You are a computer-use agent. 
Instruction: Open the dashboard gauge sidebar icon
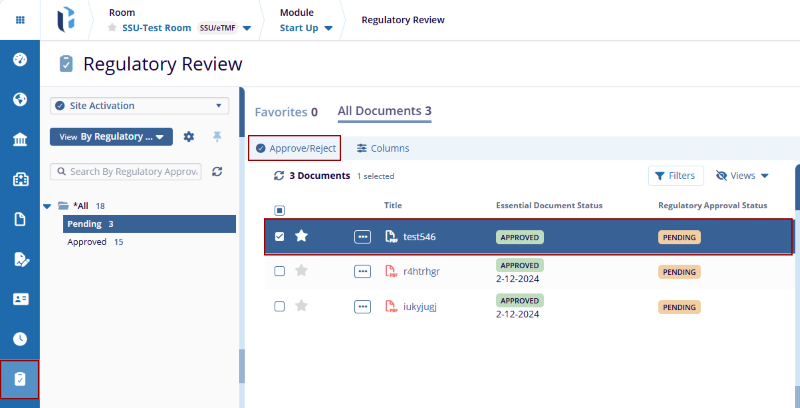click(x=20, y=59)
